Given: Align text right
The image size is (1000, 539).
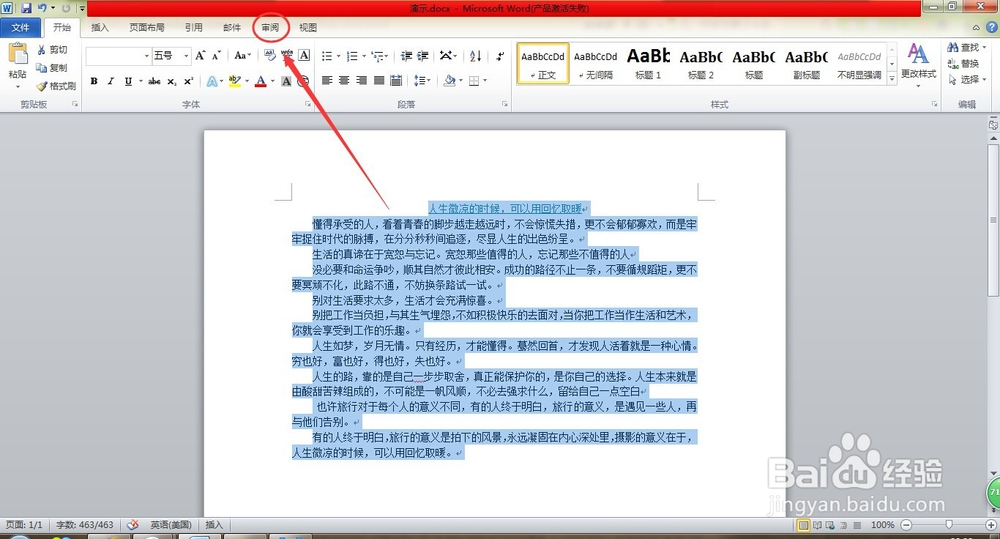Looking at the screenshot, I should (x=362, y=80).
